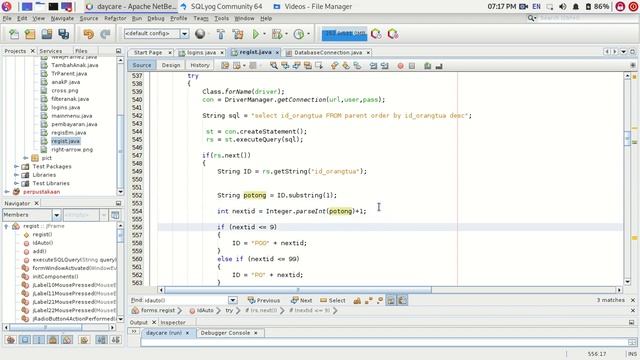The image size is (640, 360).
Task: Toggle rectangular selection in editor toolbar
Action: point(318,66)
